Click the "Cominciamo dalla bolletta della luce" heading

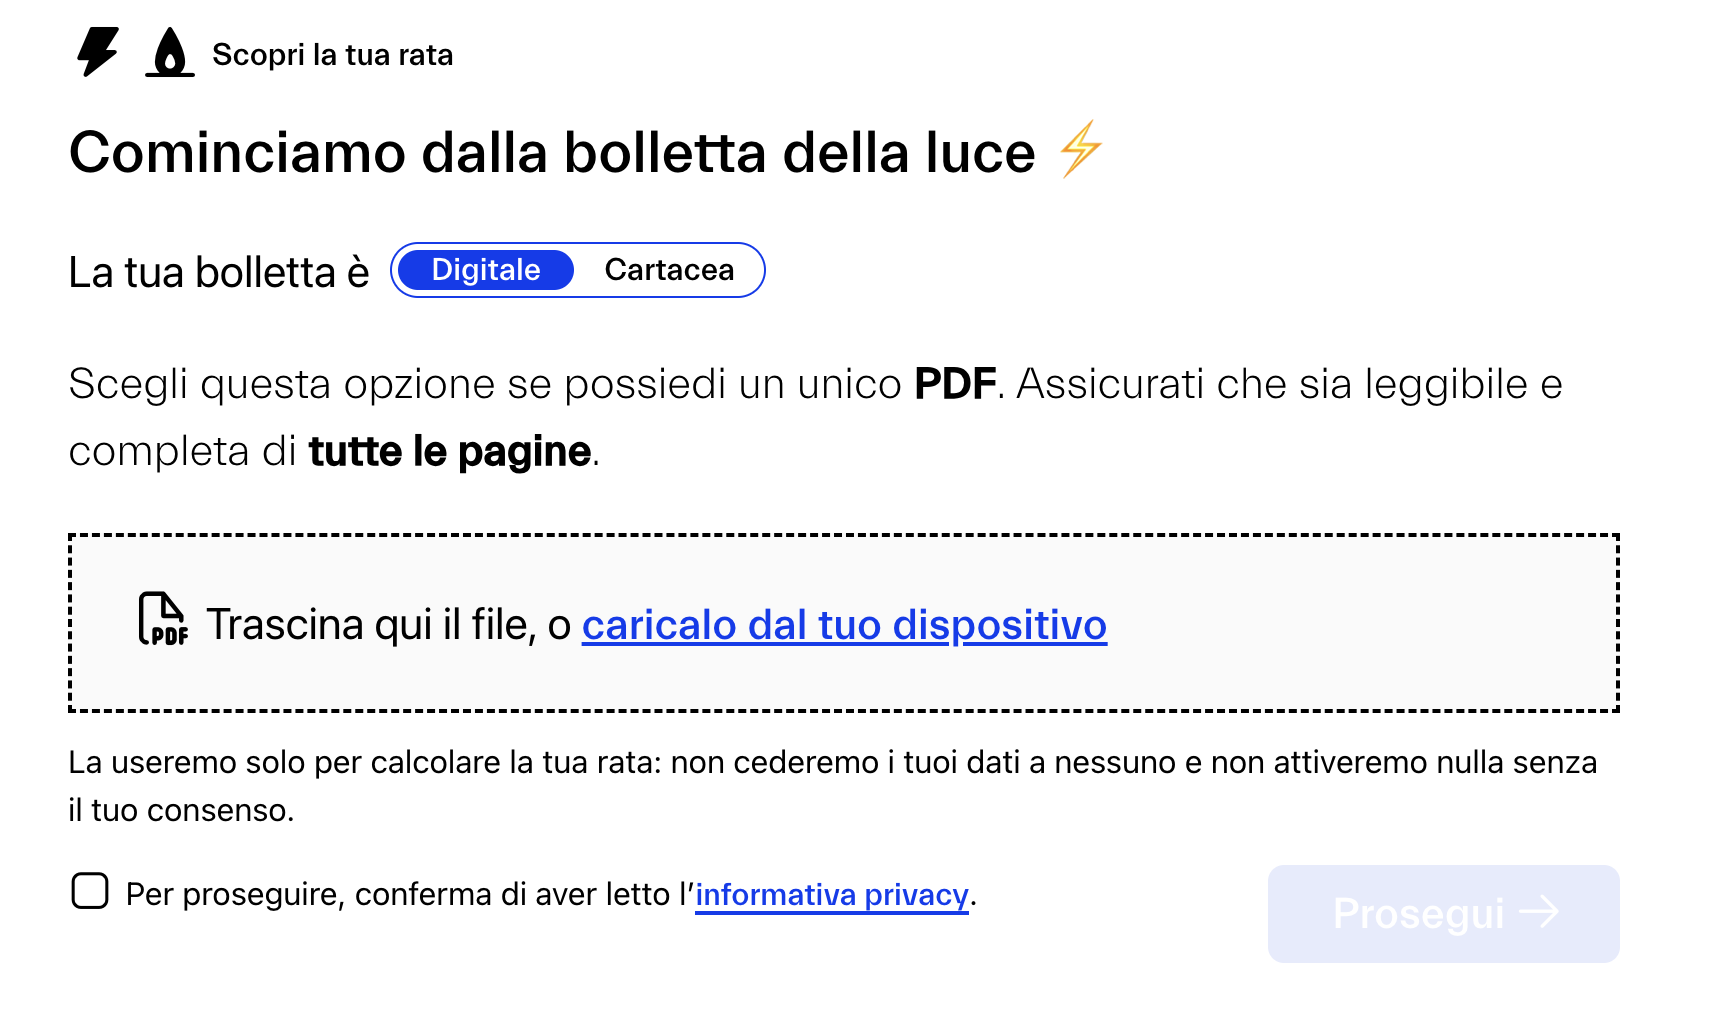(552, 153)
